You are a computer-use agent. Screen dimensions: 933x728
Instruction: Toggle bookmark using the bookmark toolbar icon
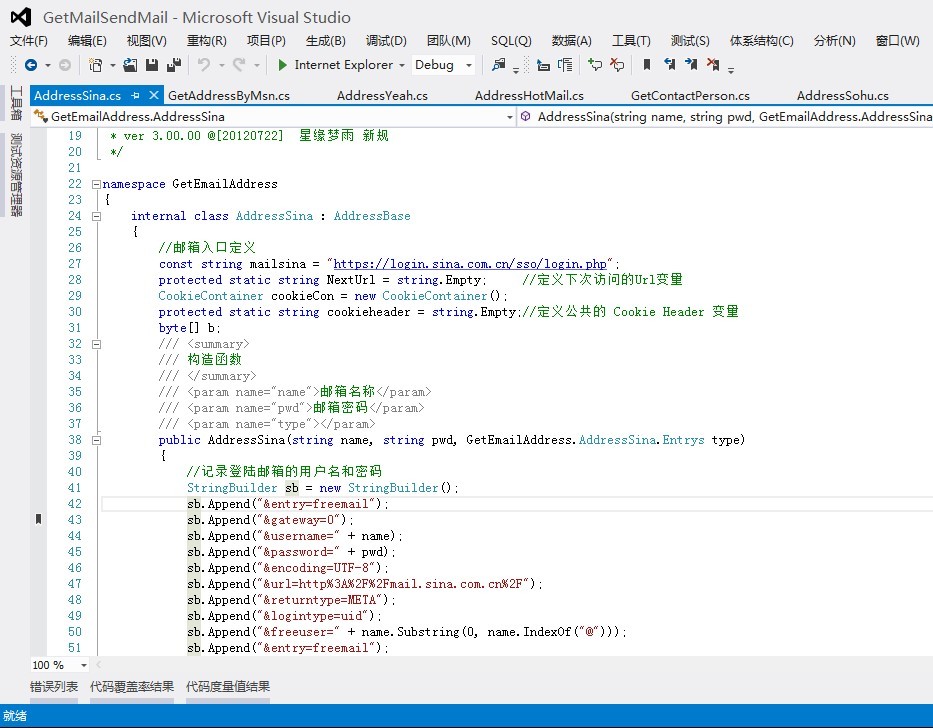pos(647,65)
